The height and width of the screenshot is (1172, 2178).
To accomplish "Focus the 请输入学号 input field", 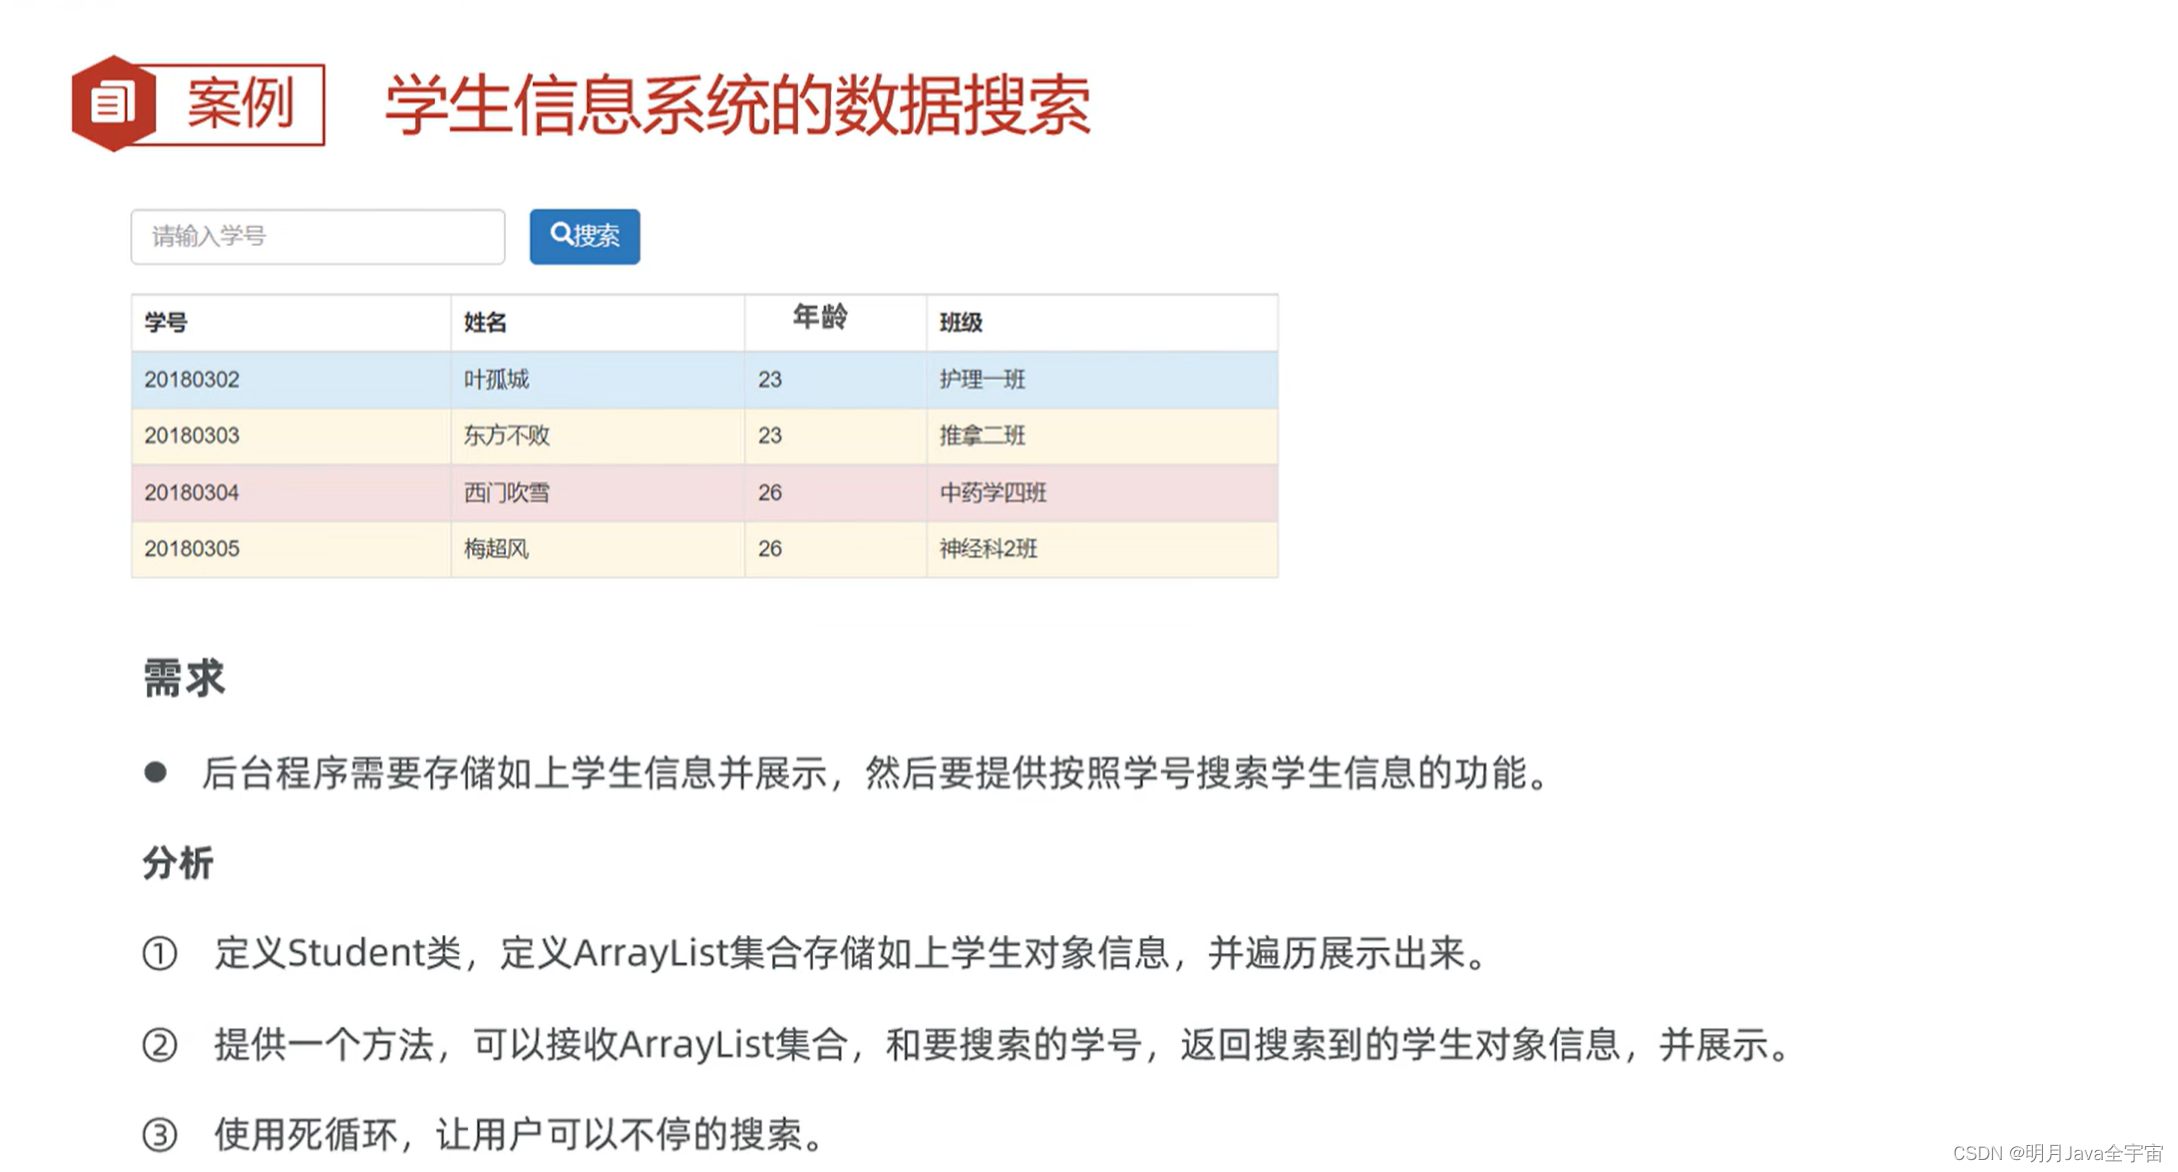I will [x=318, y=236].
